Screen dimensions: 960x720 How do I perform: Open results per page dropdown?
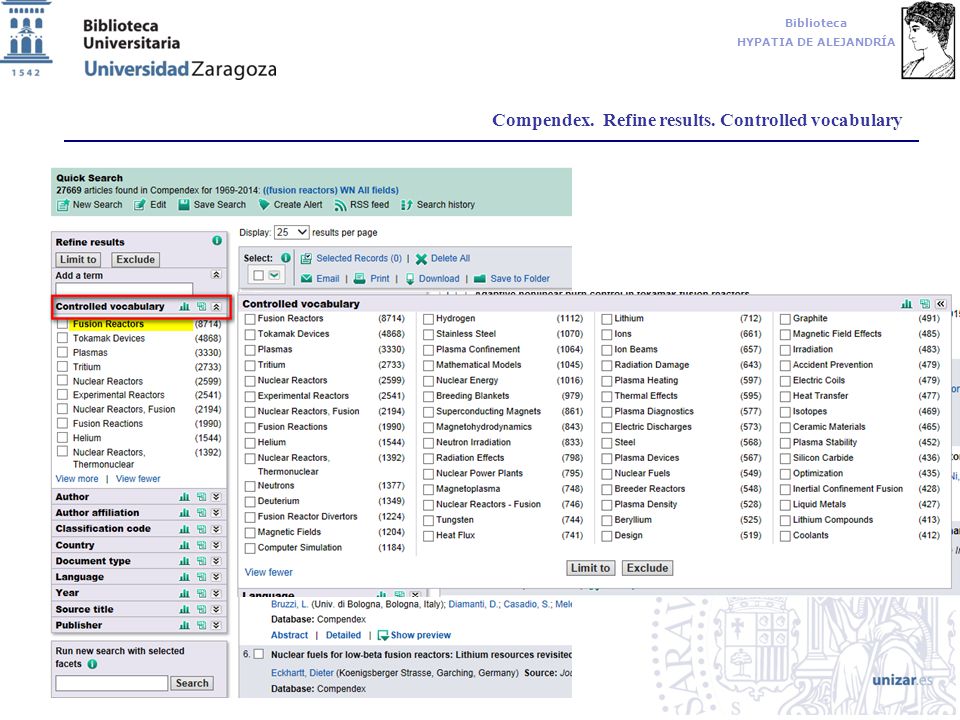(x=291, y=233)
